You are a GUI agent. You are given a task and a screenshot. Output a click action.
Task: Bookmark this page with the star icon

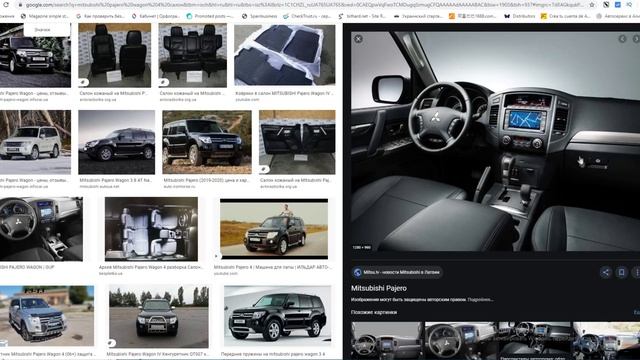[592, 5]
